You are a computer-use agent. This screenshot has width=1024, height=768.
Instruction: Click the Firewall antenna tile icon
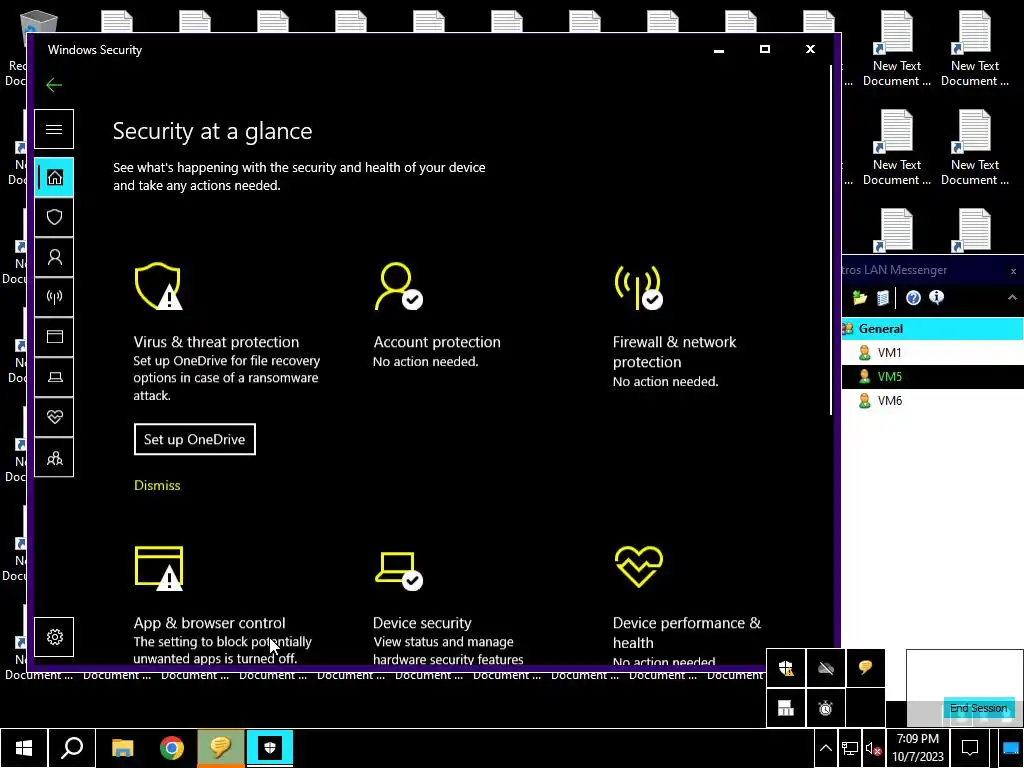639,286
